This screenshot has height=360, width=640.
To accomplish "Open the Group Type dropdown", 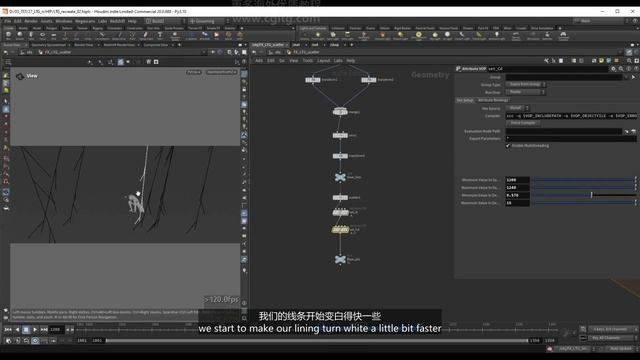I will [x=526, y=84].
